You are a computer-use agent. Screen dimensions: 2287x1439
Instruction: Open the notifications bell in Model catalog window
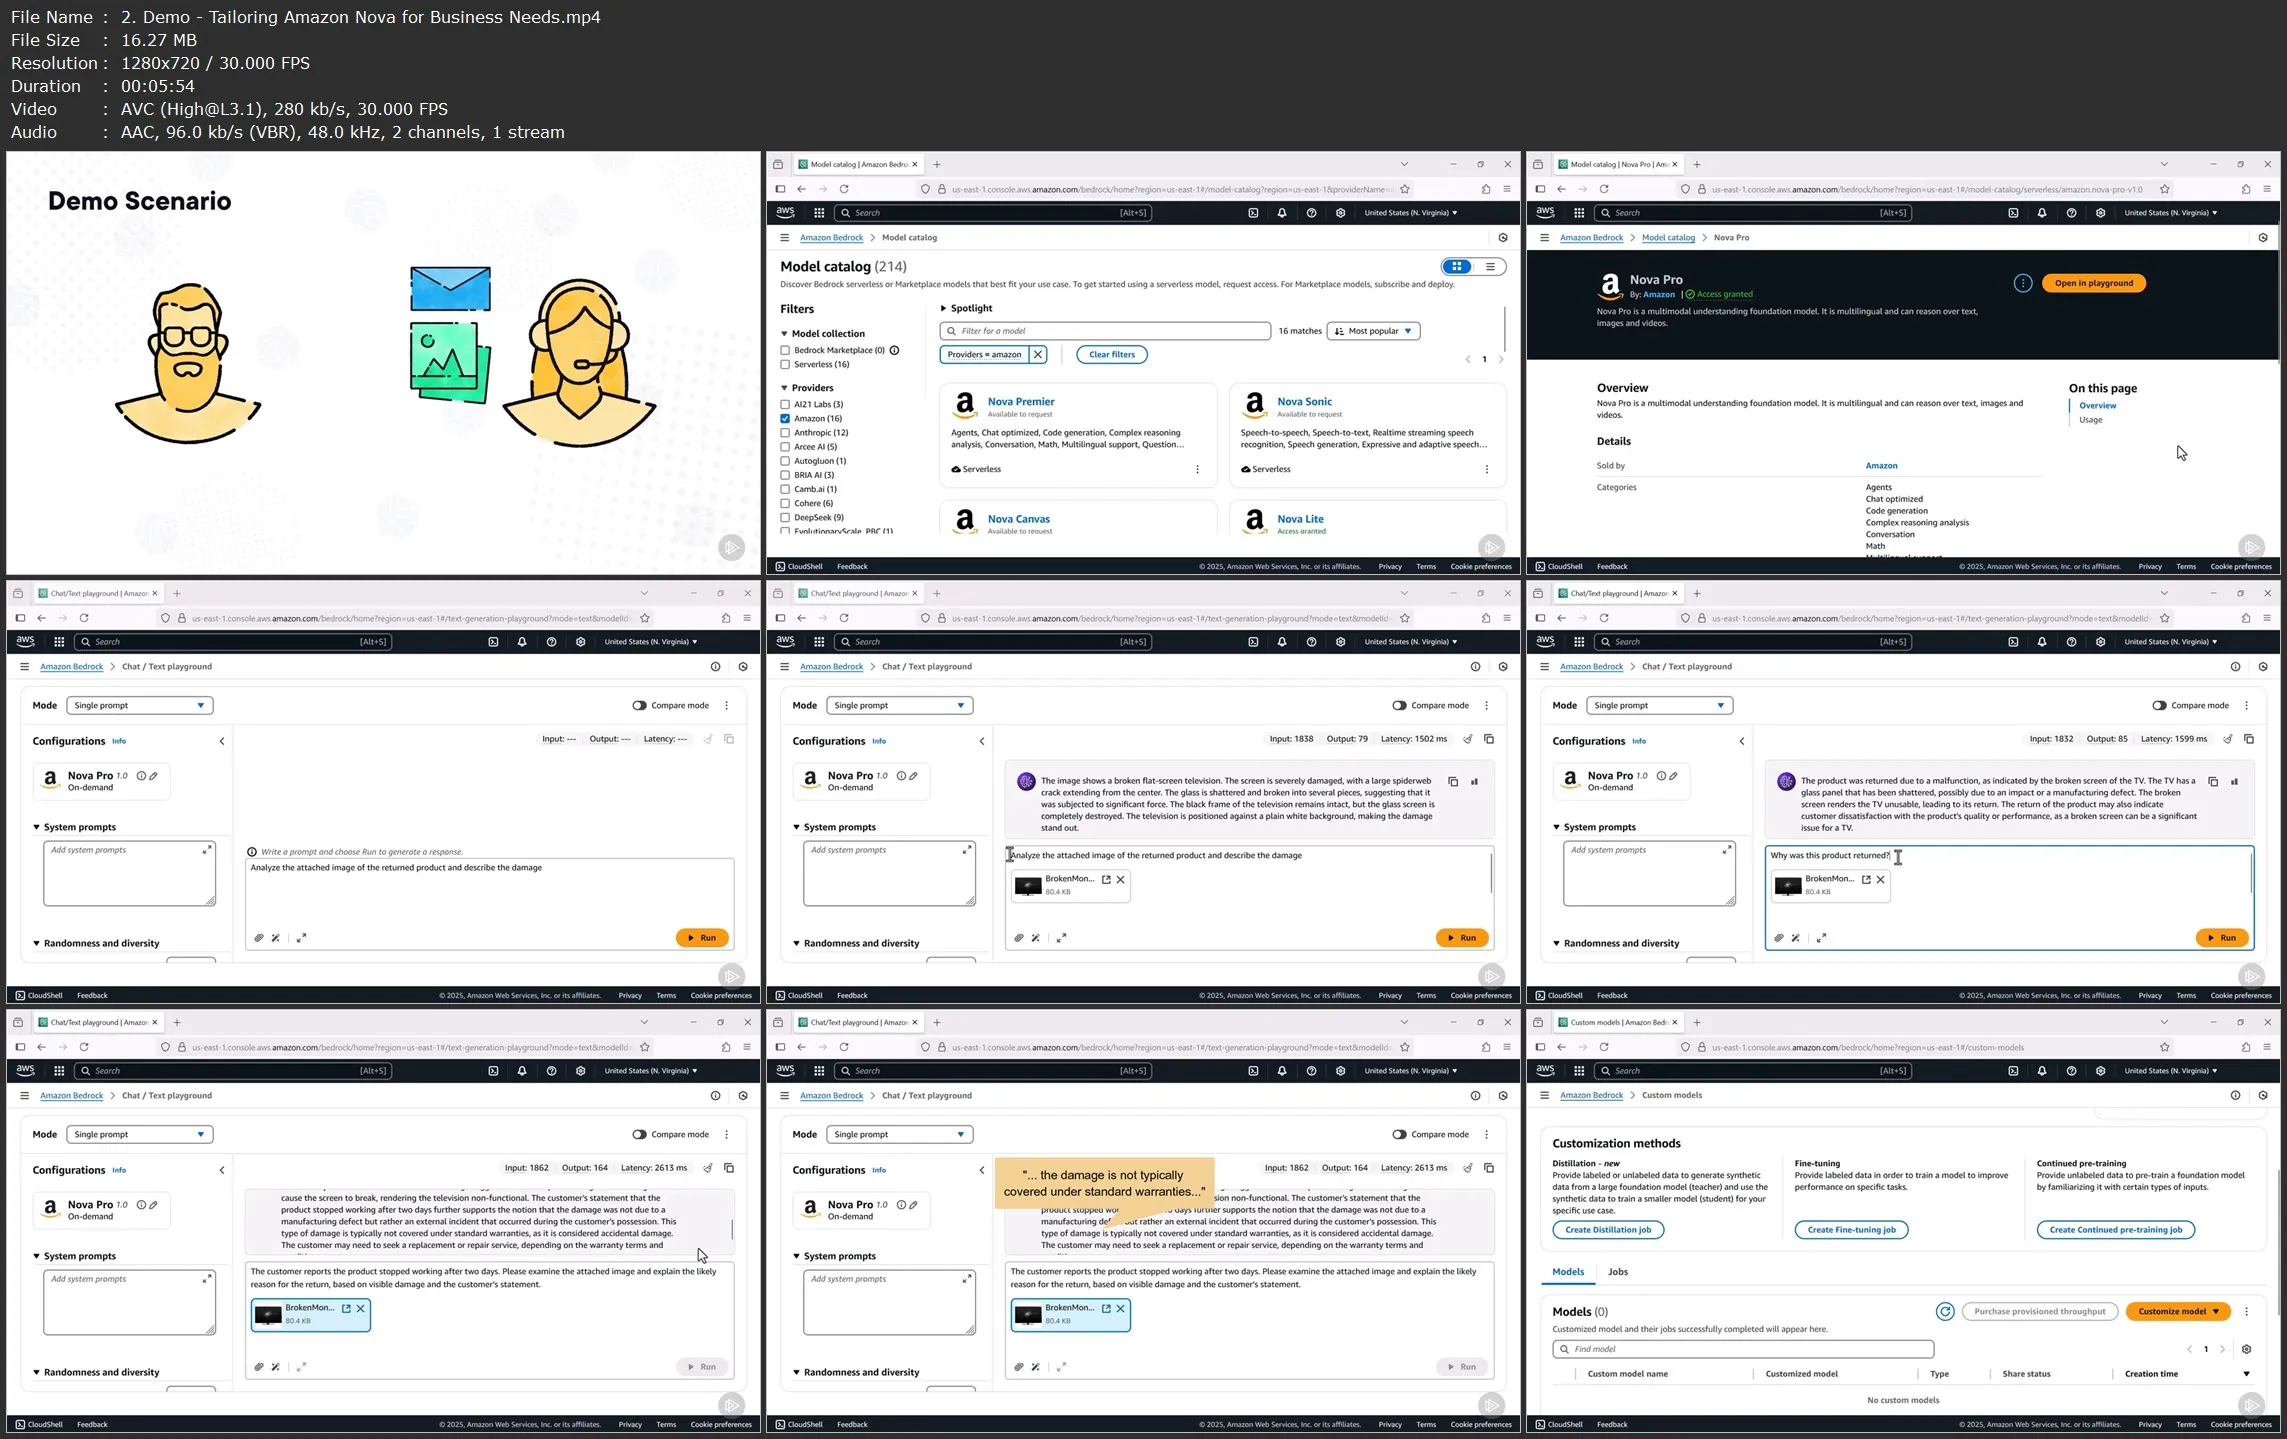point(1282,213)
